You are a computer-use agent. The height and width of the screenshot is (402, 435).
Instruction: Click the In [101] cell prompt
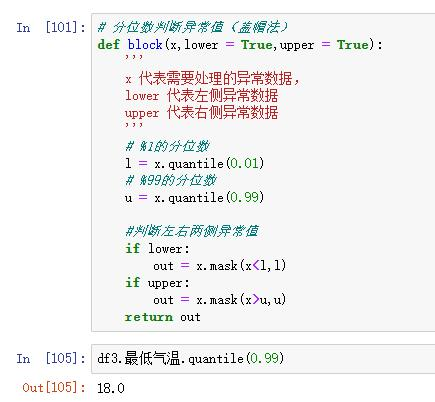pyautogui.click(x=51, y=27)
